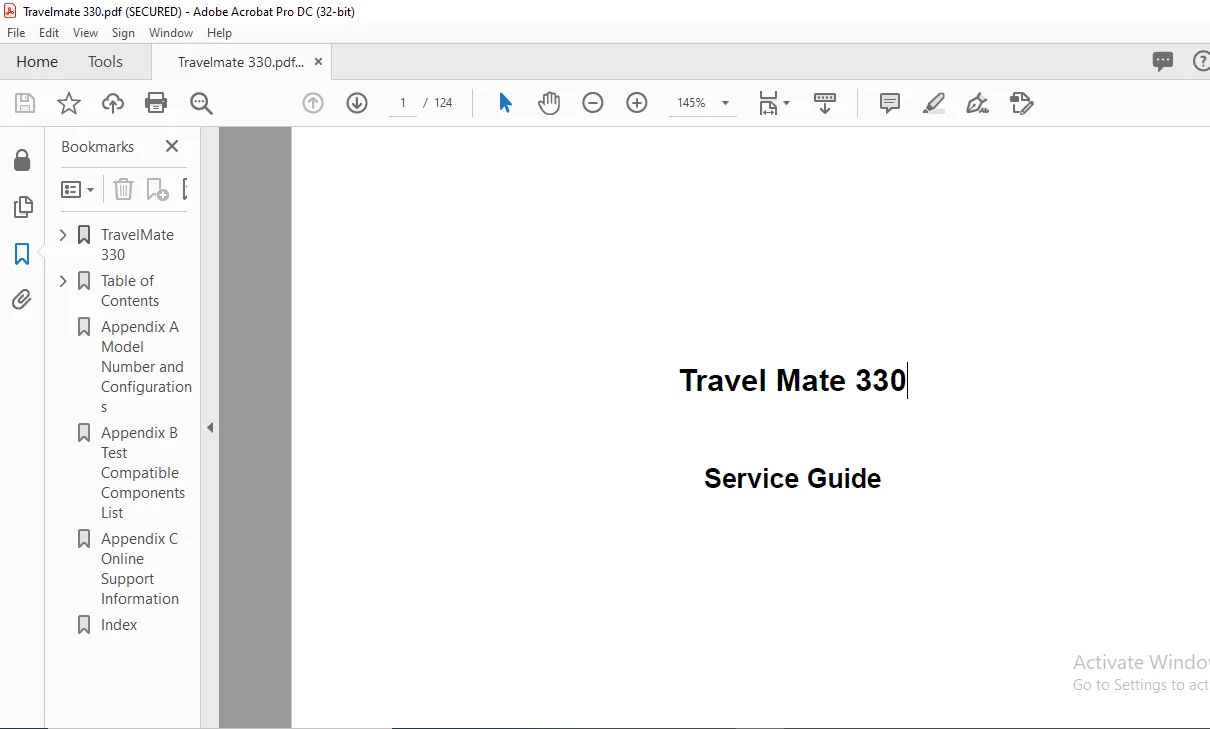Jump to Appendix A Model Number bookmark

coord(146,366)
